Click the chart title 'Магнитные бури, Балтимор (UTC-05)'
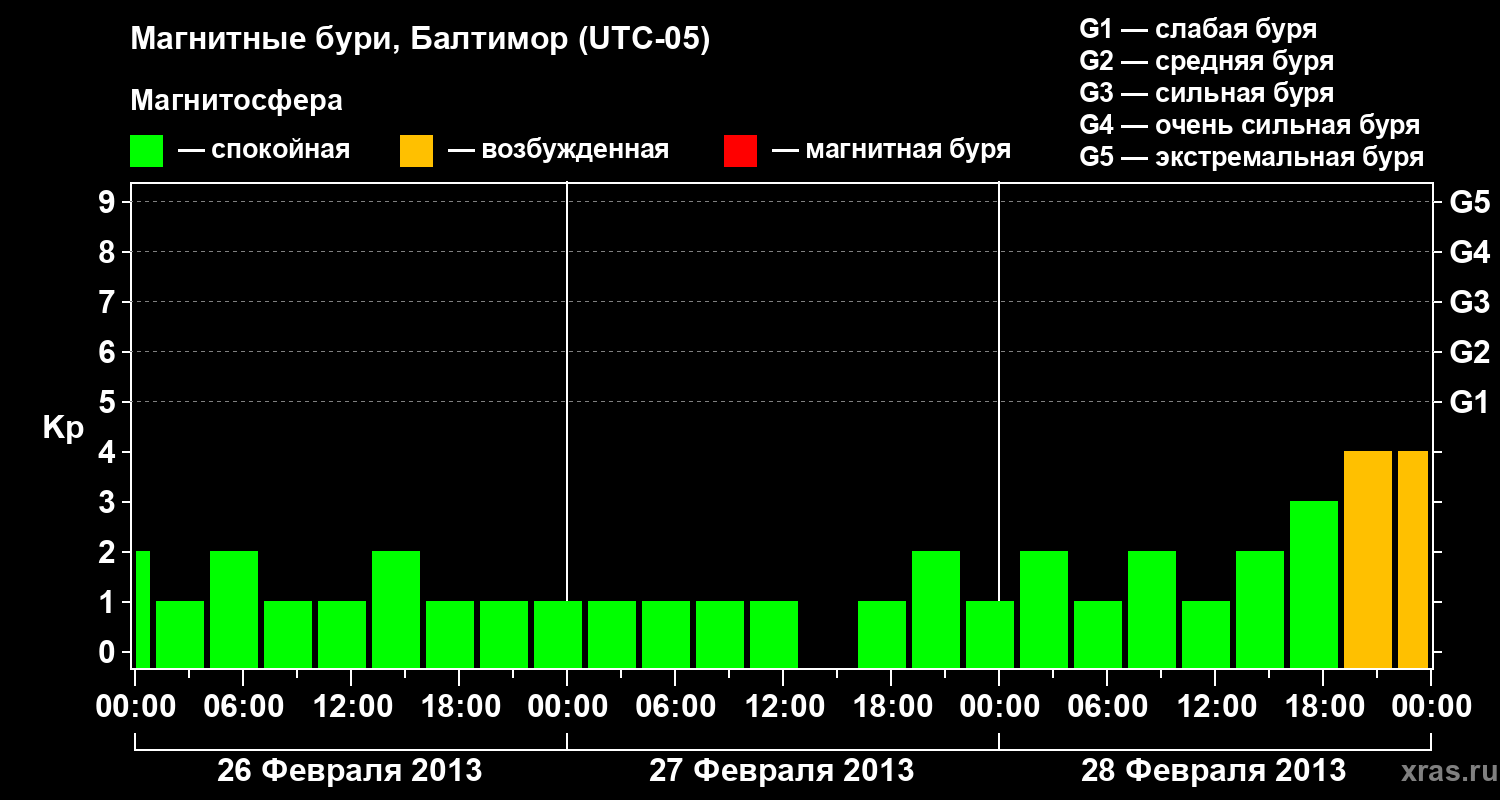Viewport: 1500px width, 800px height. point(420,40)
